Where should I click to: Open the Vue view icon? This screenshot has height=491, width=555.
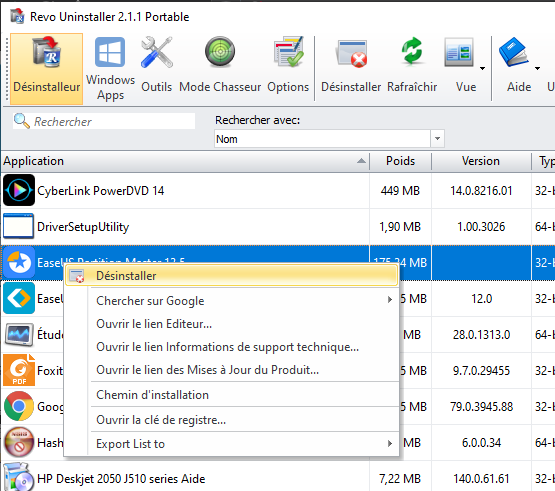point(459,52)
